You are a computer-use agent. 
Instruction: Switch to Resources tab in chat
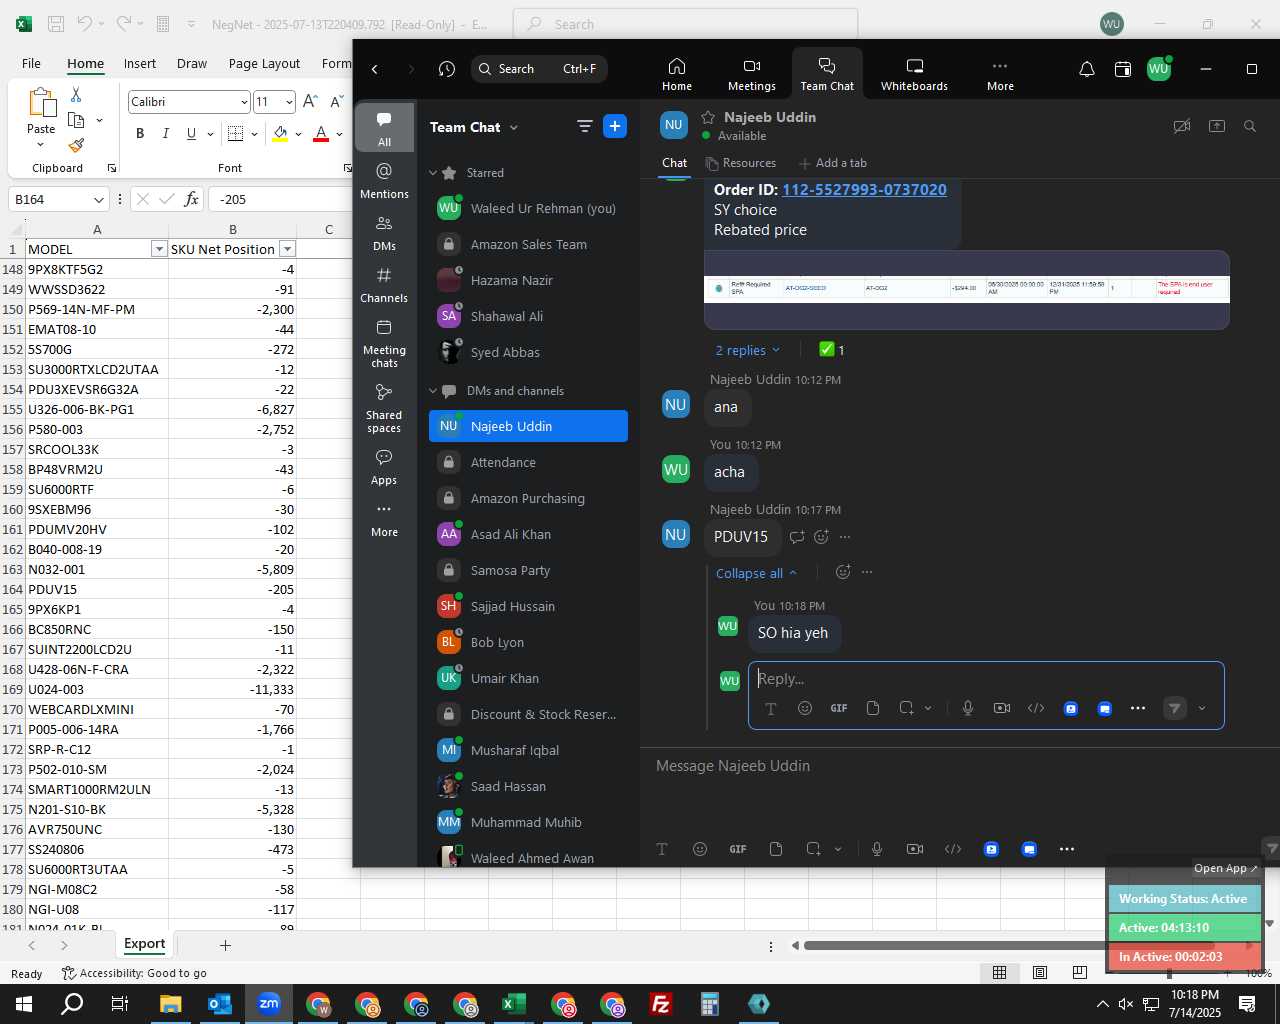(741, 163)
